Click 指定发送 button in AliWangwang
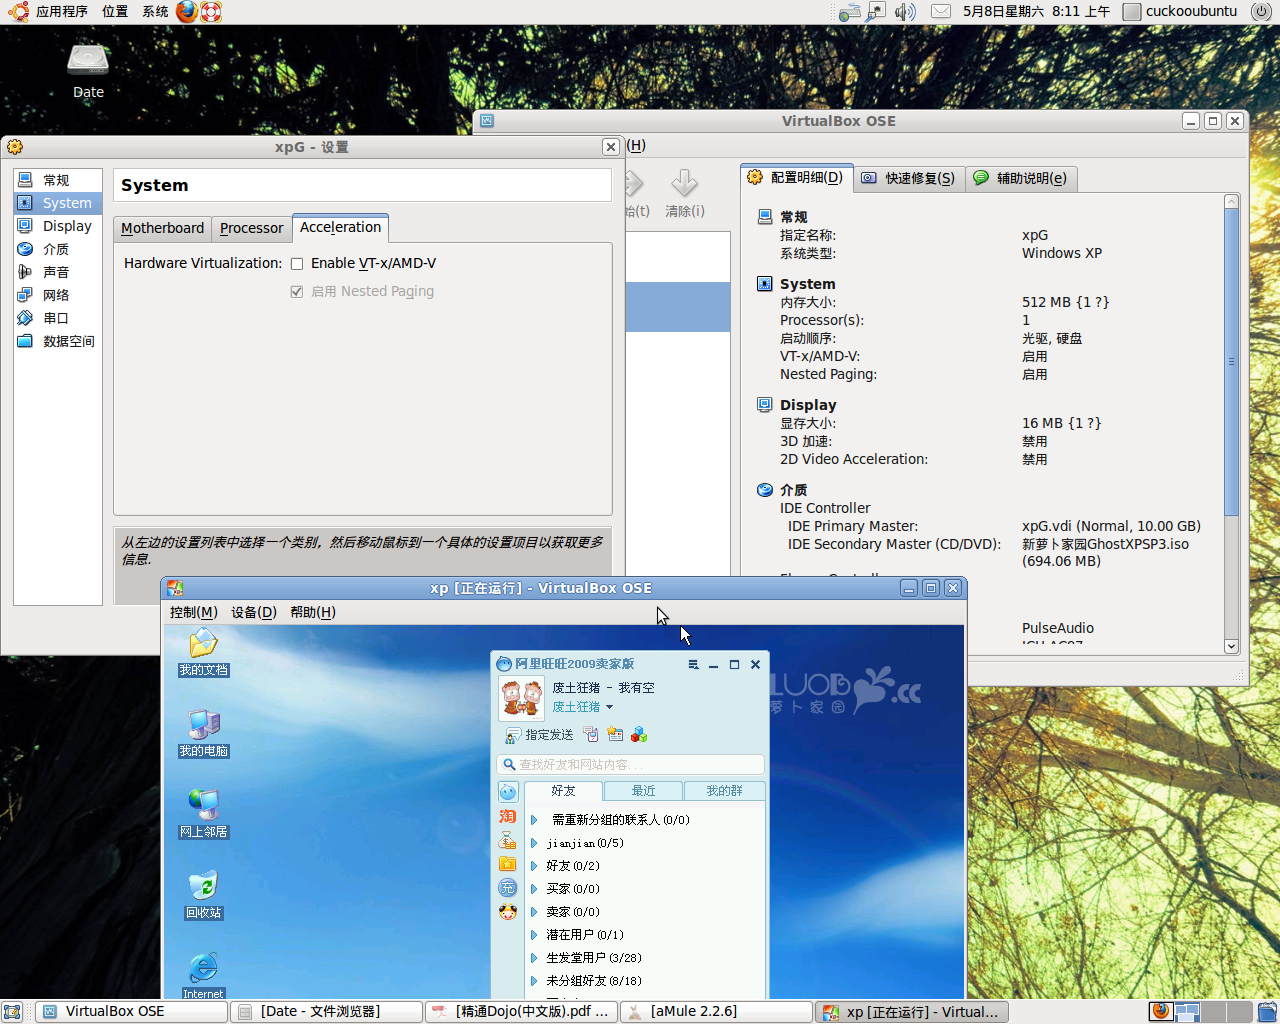Image resolution: width=1280 pixels, height=1024 pixels. click(540, 735)
